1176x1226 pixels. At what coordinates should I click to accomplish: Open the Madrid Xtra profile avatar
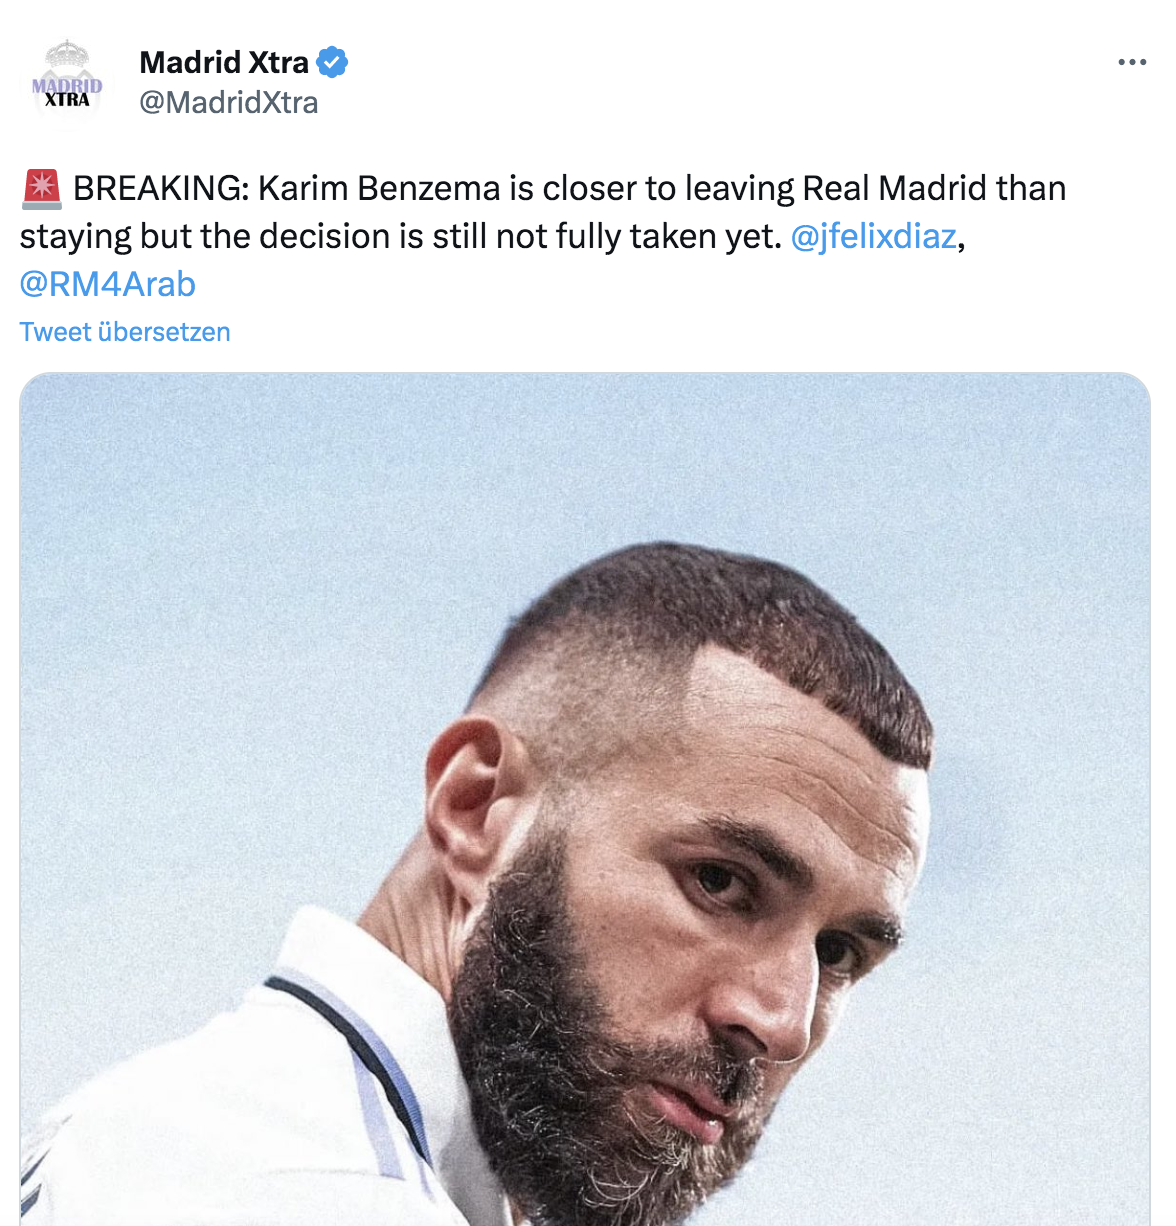pyautogui.click(x=67, y=83)
